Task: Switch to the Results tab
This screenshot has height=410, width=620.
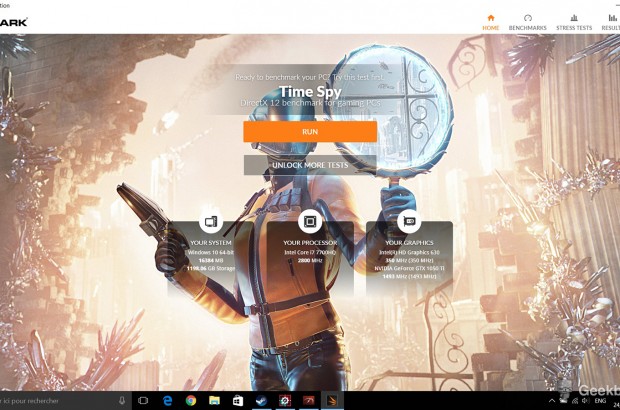Action: point(611,28)
